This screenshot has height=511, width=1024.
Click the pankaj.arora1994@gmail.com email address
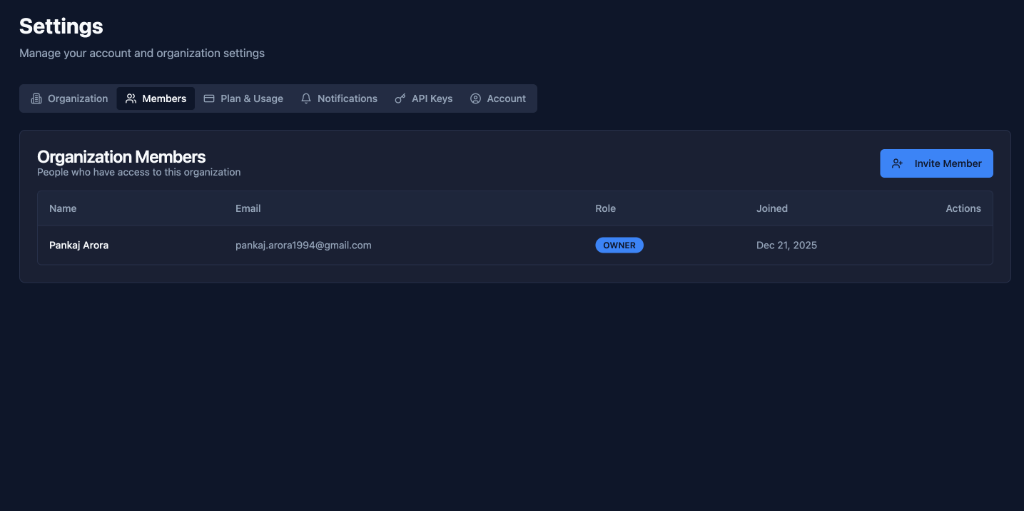pyautogui.click(x=303, y=245)
